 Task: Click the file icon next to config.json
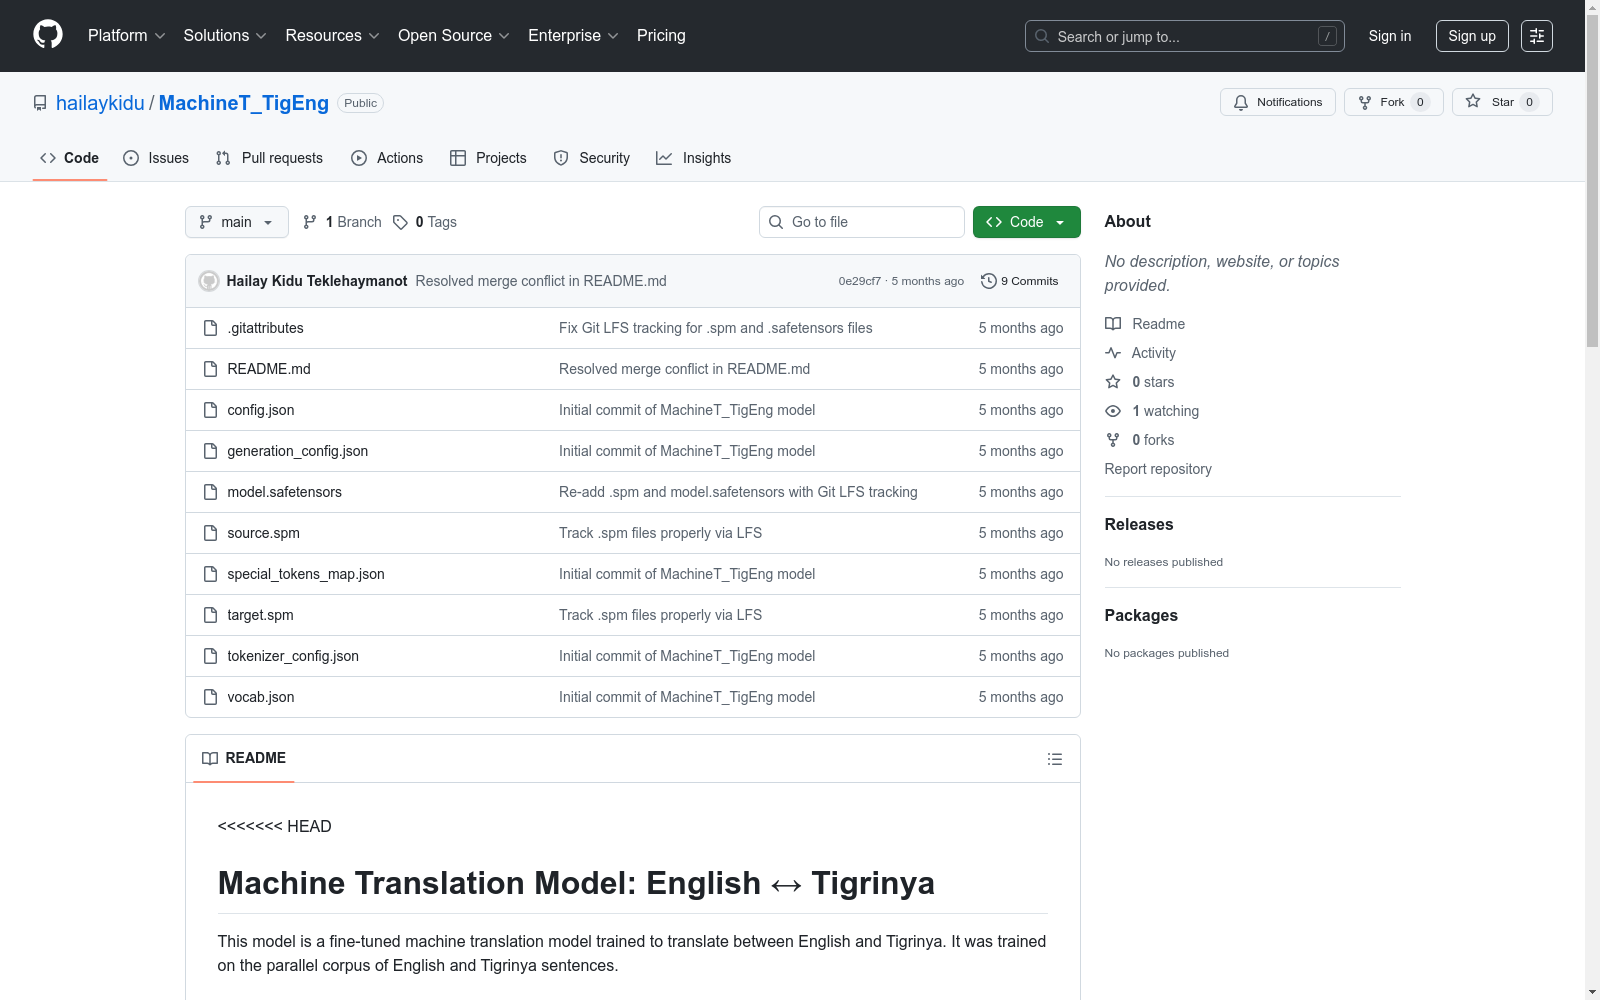[x=210, y=410]
